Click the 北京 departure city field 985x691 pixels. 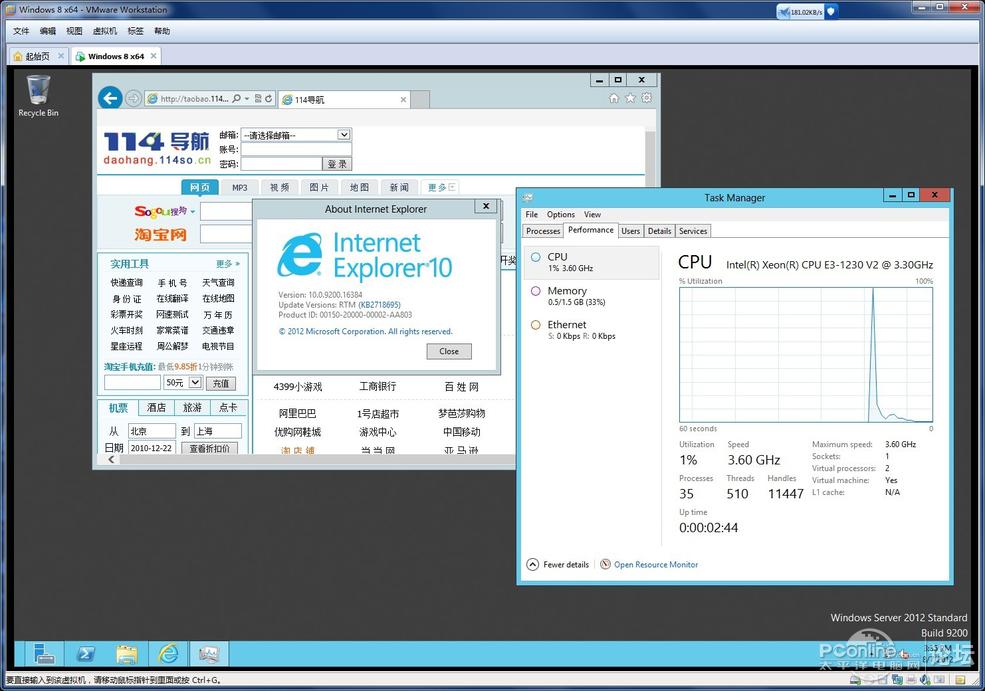point(151,431)
